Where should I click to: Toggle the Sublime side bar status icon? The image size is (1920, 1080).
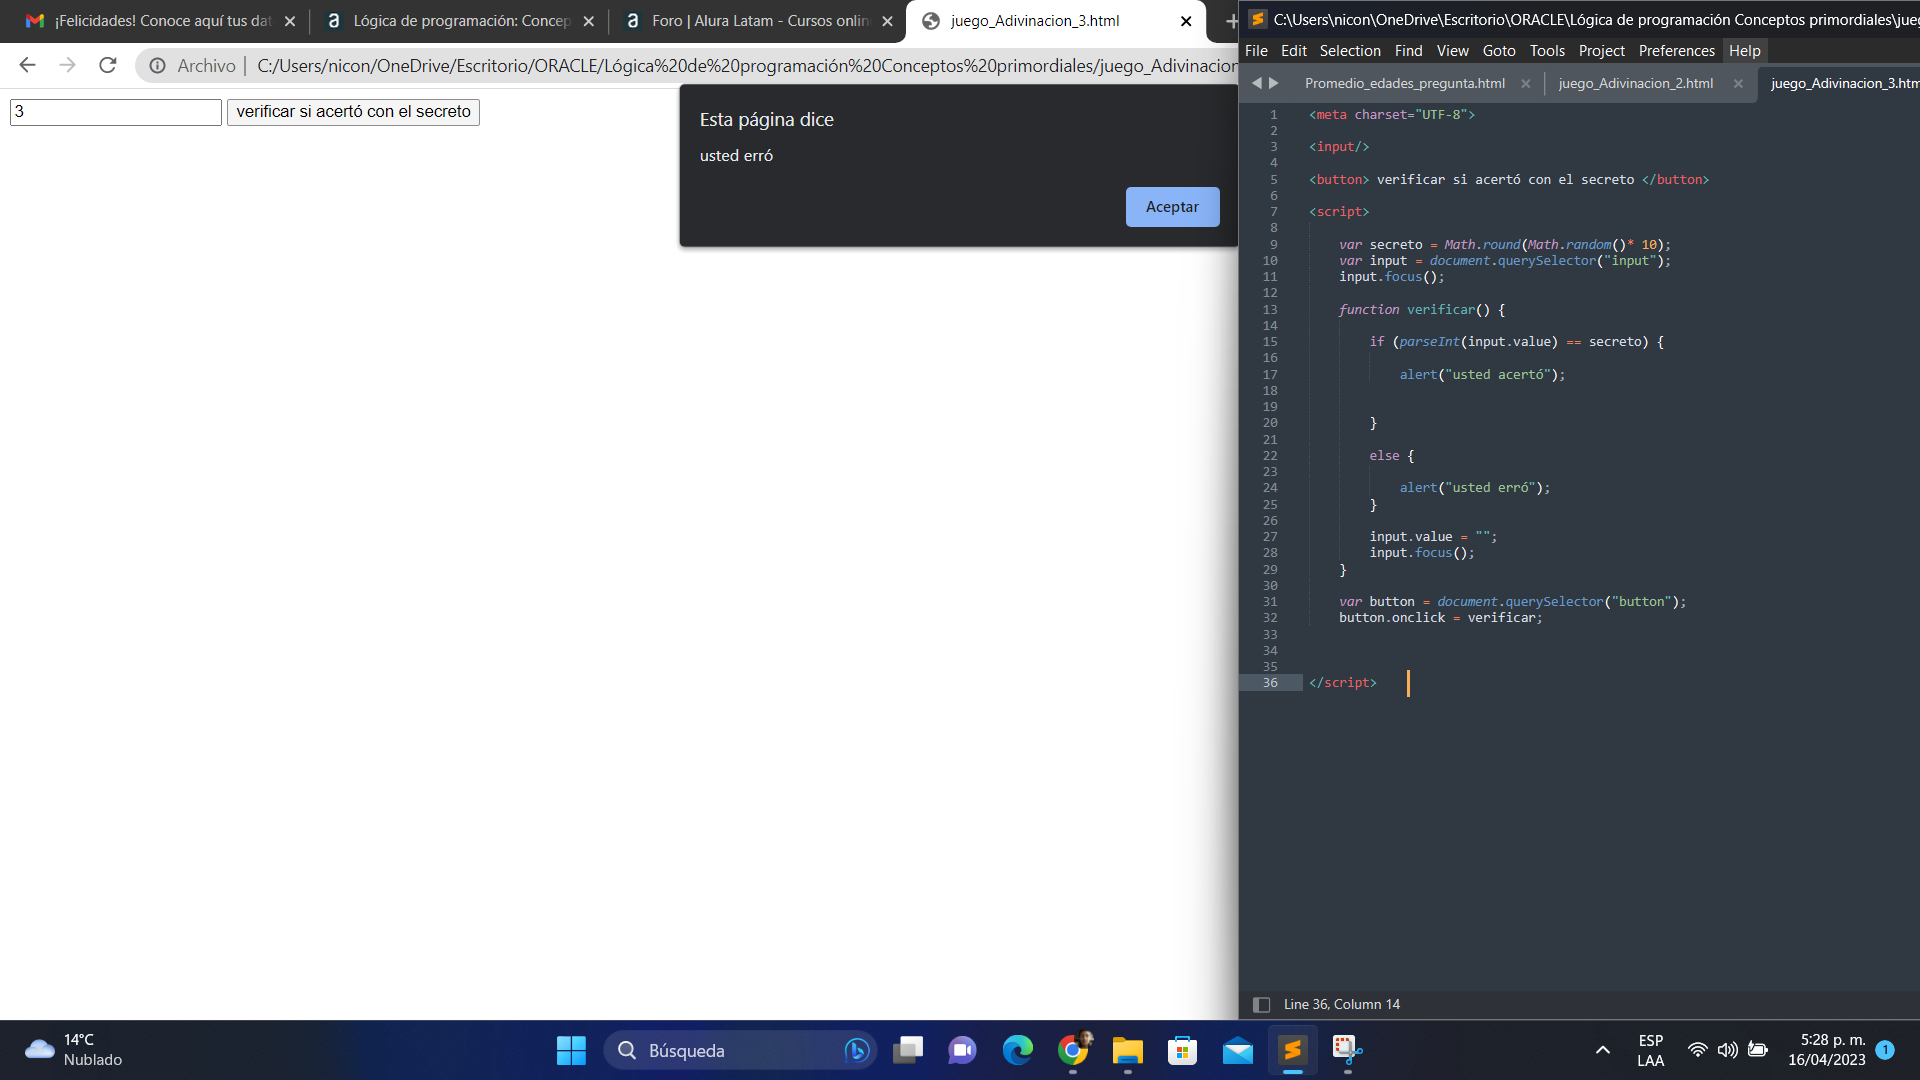[x=1261, y=1005]
